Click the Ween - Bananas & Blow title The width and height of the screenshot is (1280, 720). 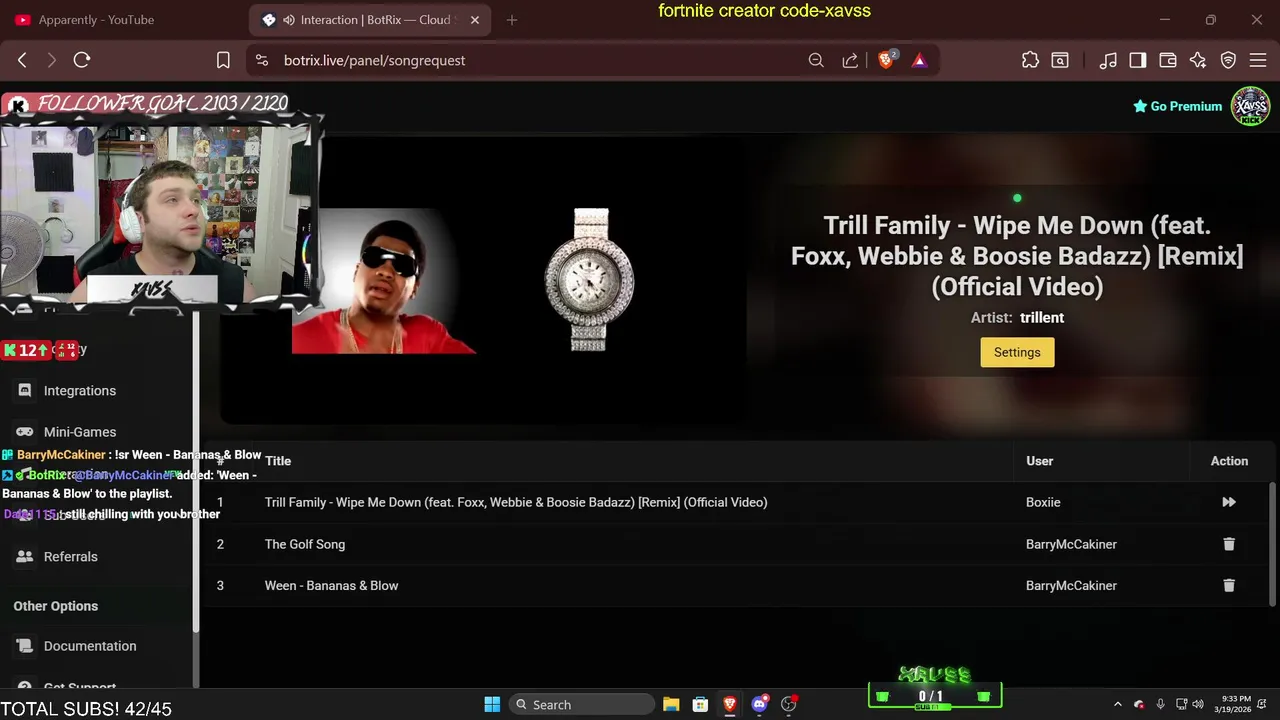(331, 586)
